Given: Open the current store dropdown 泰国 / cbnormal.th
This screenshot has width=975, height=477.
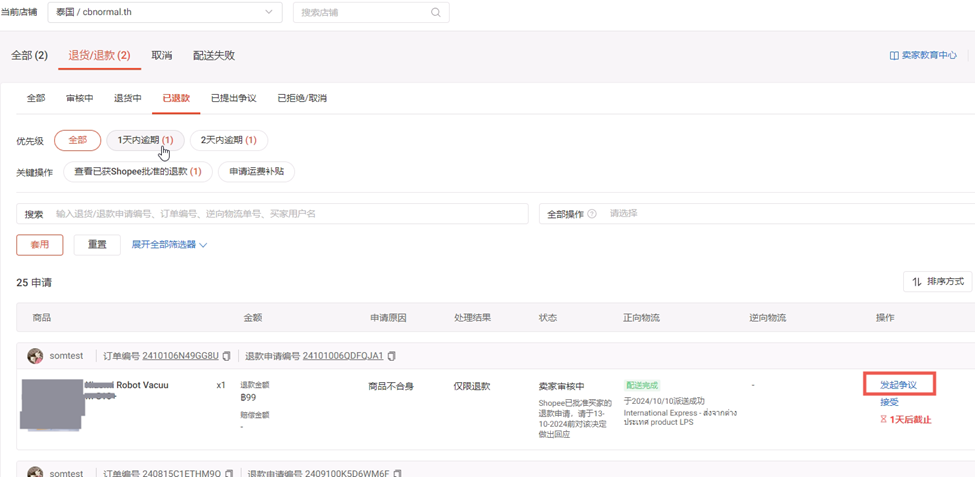Looking at the screenshot, I should pyautogui.click(x=165, y=12).
